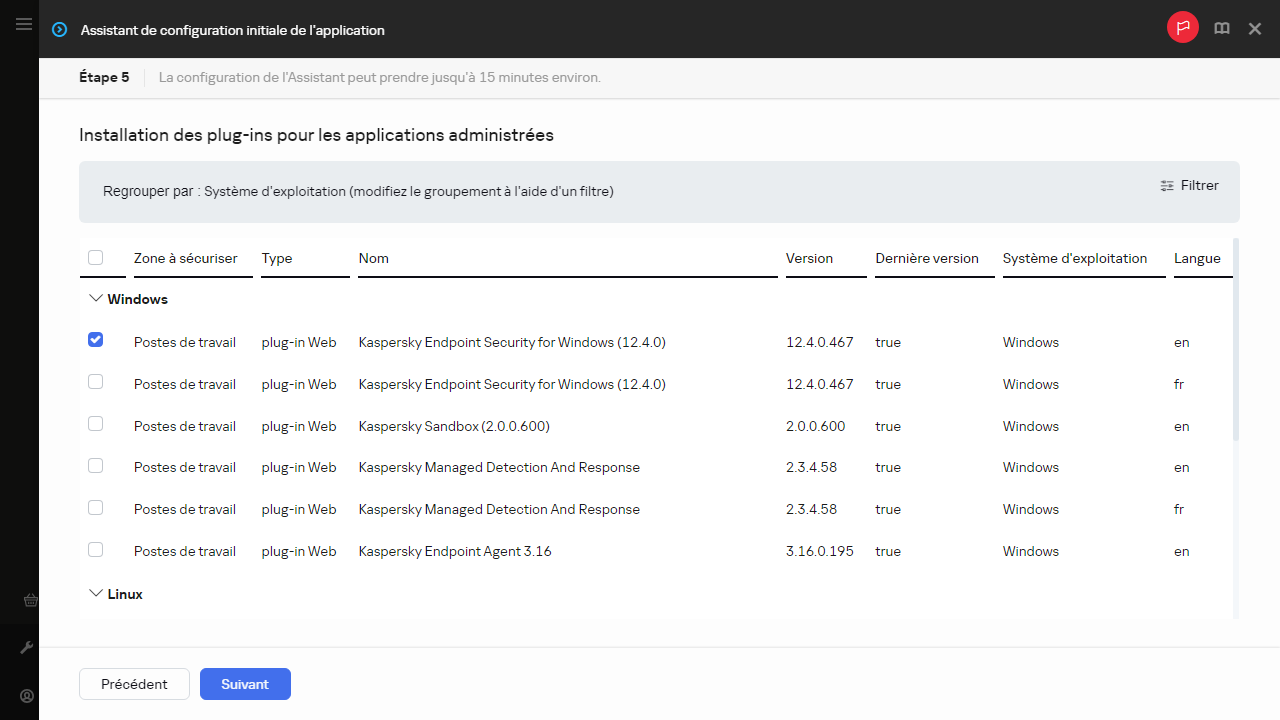Check the Kaspersky Sandbox (2.0.0.600) plug-in
The height and width of the screenshot is (720, 1280).
tap(96, 424)
